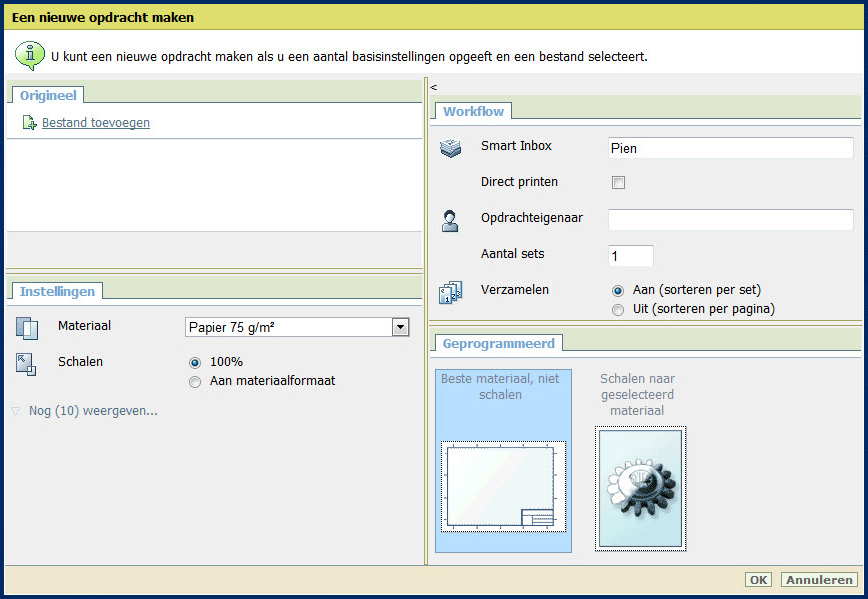868x599 pixels.
Task: Click the job owner person icon
Action: [x=451, y=222]
